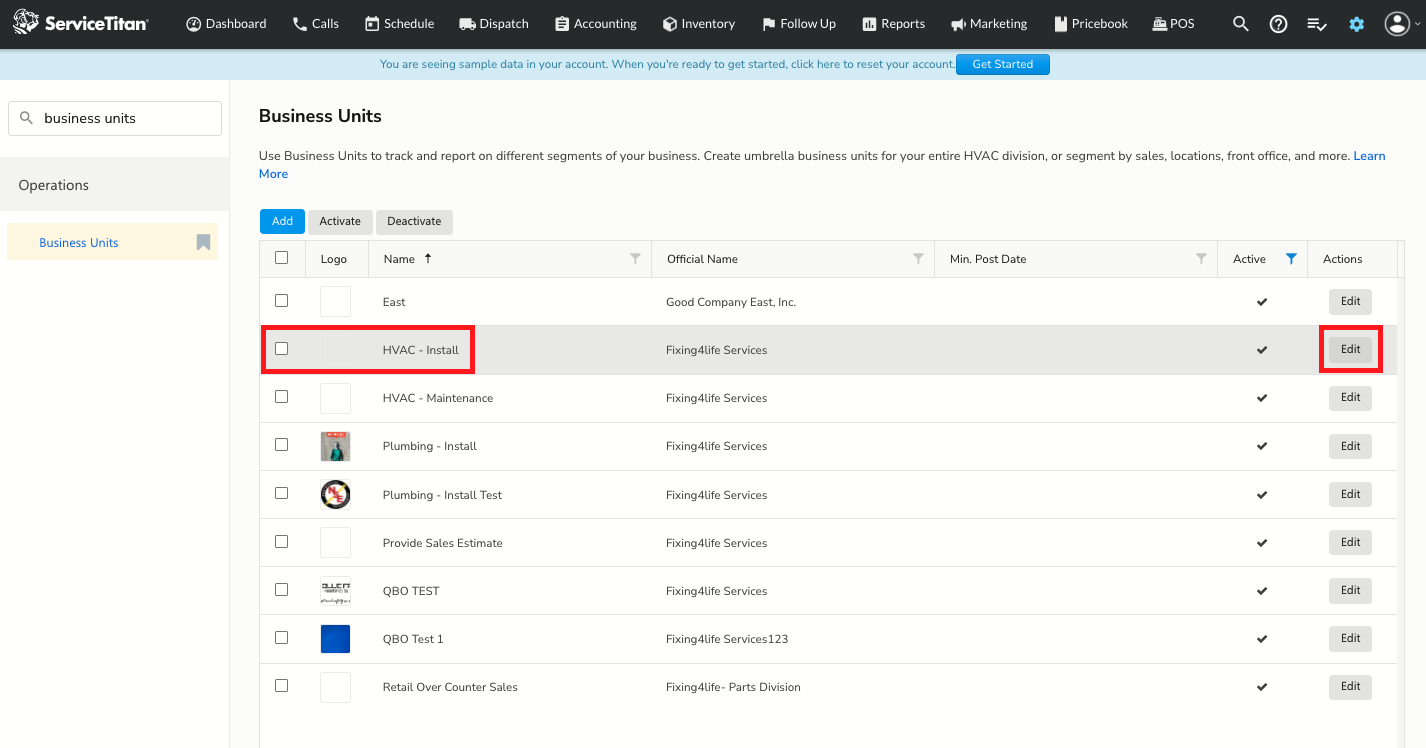Image resolution: width=1426 pixels, height=748 pixels.
Task: Open the user profile avatar icon
Action: point(1397,24)
